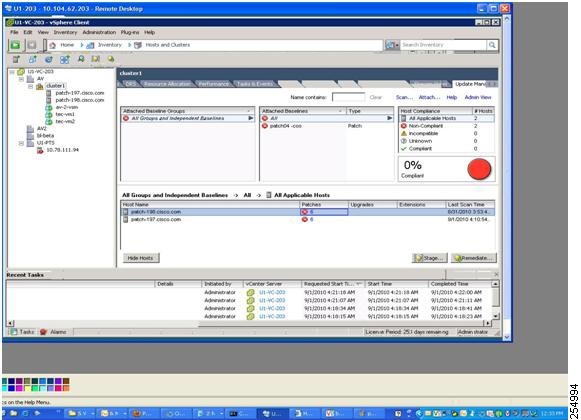This screenshot has width=581, height=420.
Task: Close the Recent Tasks panel
Action: (x=496, y=274)
